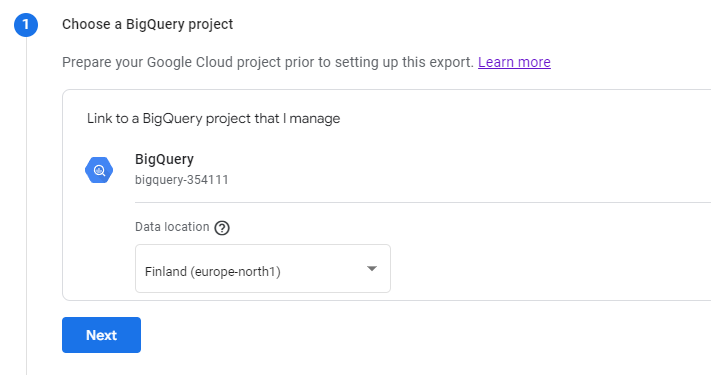
Task: Open the Data location help question mark
Action: [x=222, y=228]
